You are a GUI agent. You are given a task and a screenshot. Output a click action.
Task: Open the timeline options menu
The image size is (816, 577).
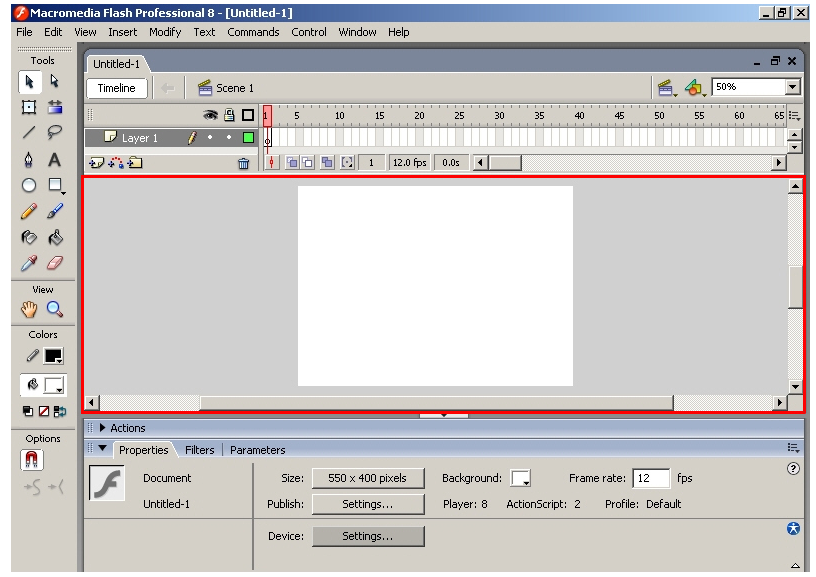coord(794,116)
